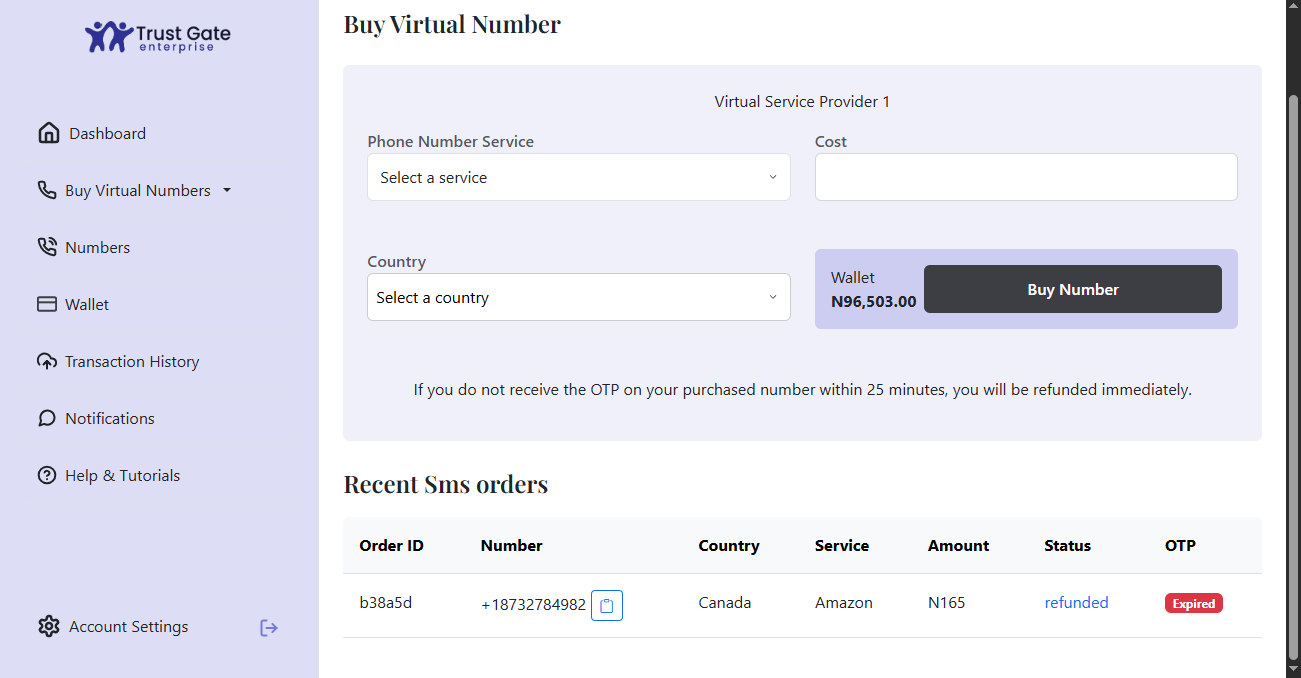Click the red Expired OTP badge
The height and width of the screenshot is (678, 1301).
pos(1193,603)
